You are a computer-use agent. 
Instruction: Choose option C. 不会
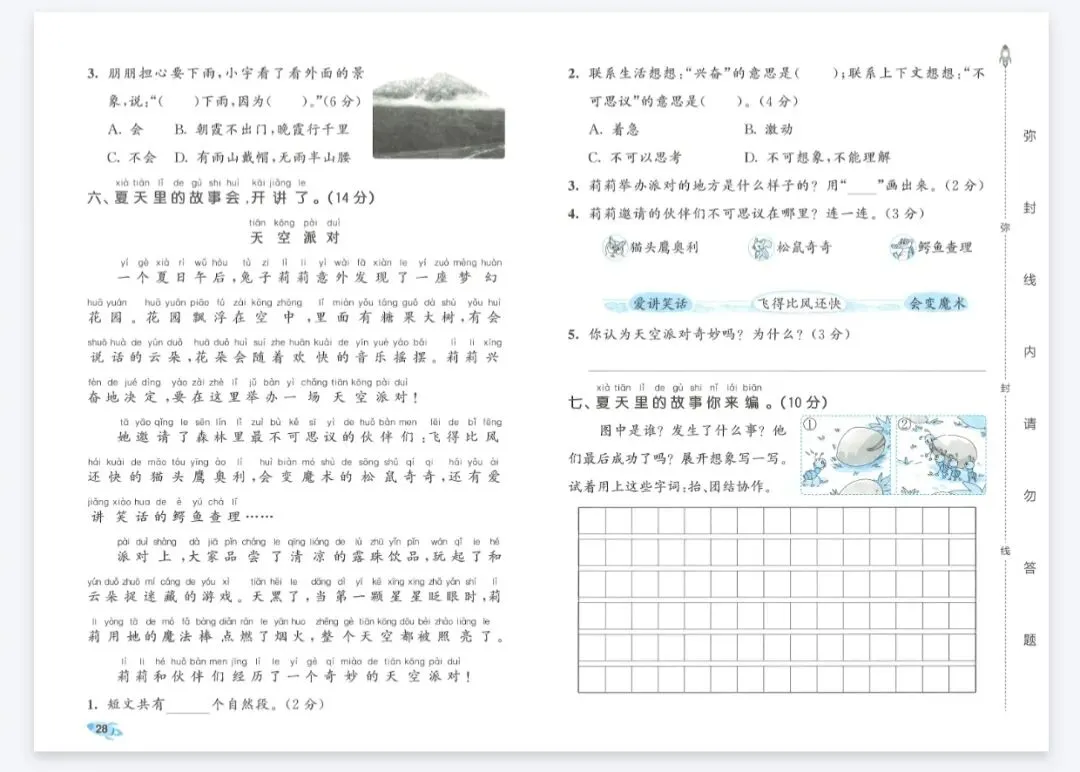click(132, 158)
